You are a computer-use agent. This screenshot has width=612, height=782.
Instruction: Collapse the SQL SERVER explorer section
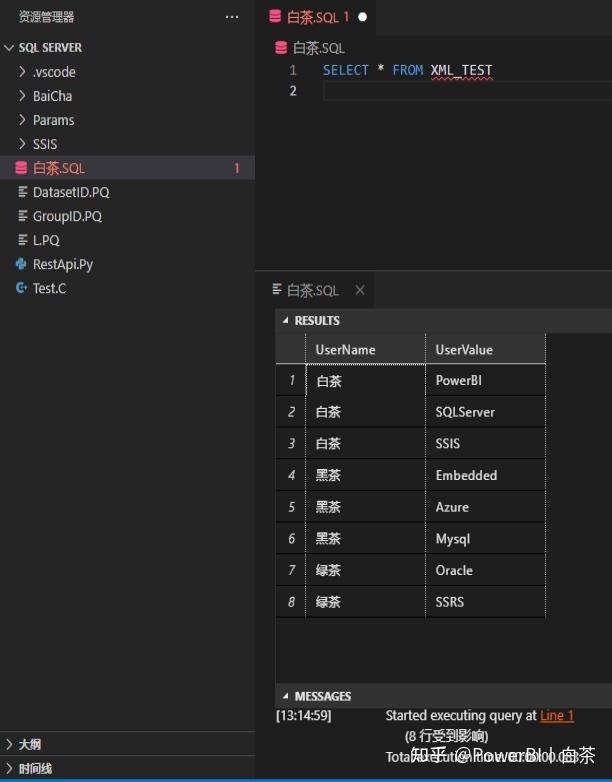10,48
